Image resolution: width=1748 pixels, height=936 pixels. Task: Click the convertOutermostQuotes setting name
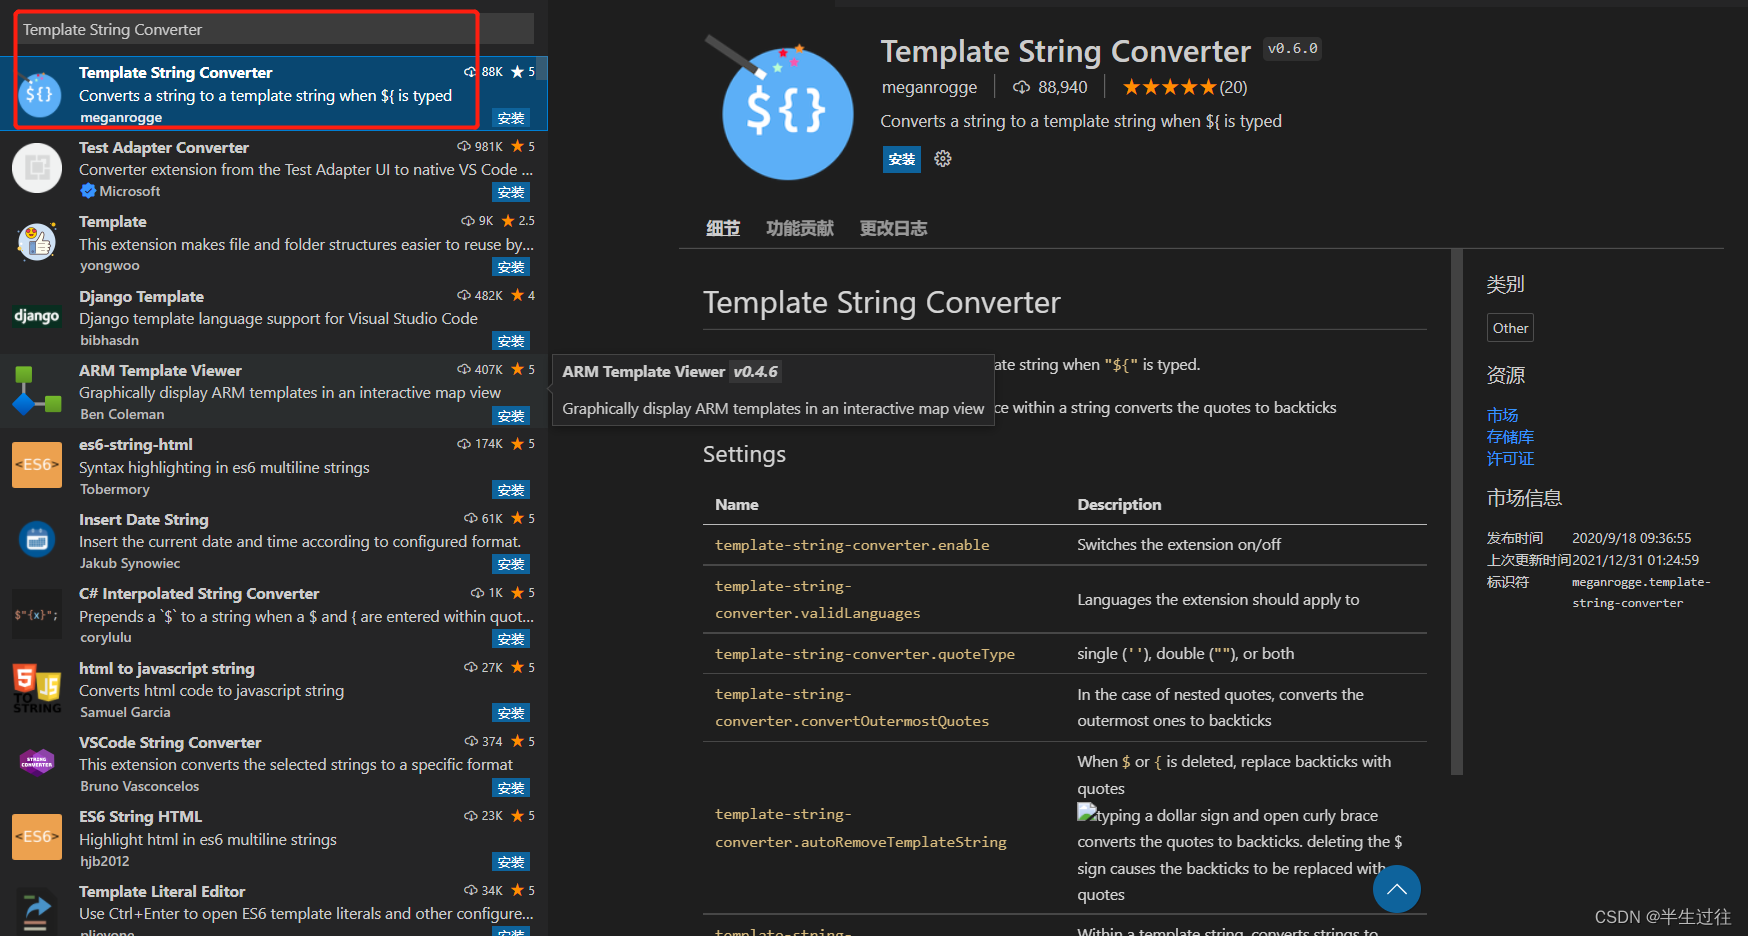click(852, 708)
